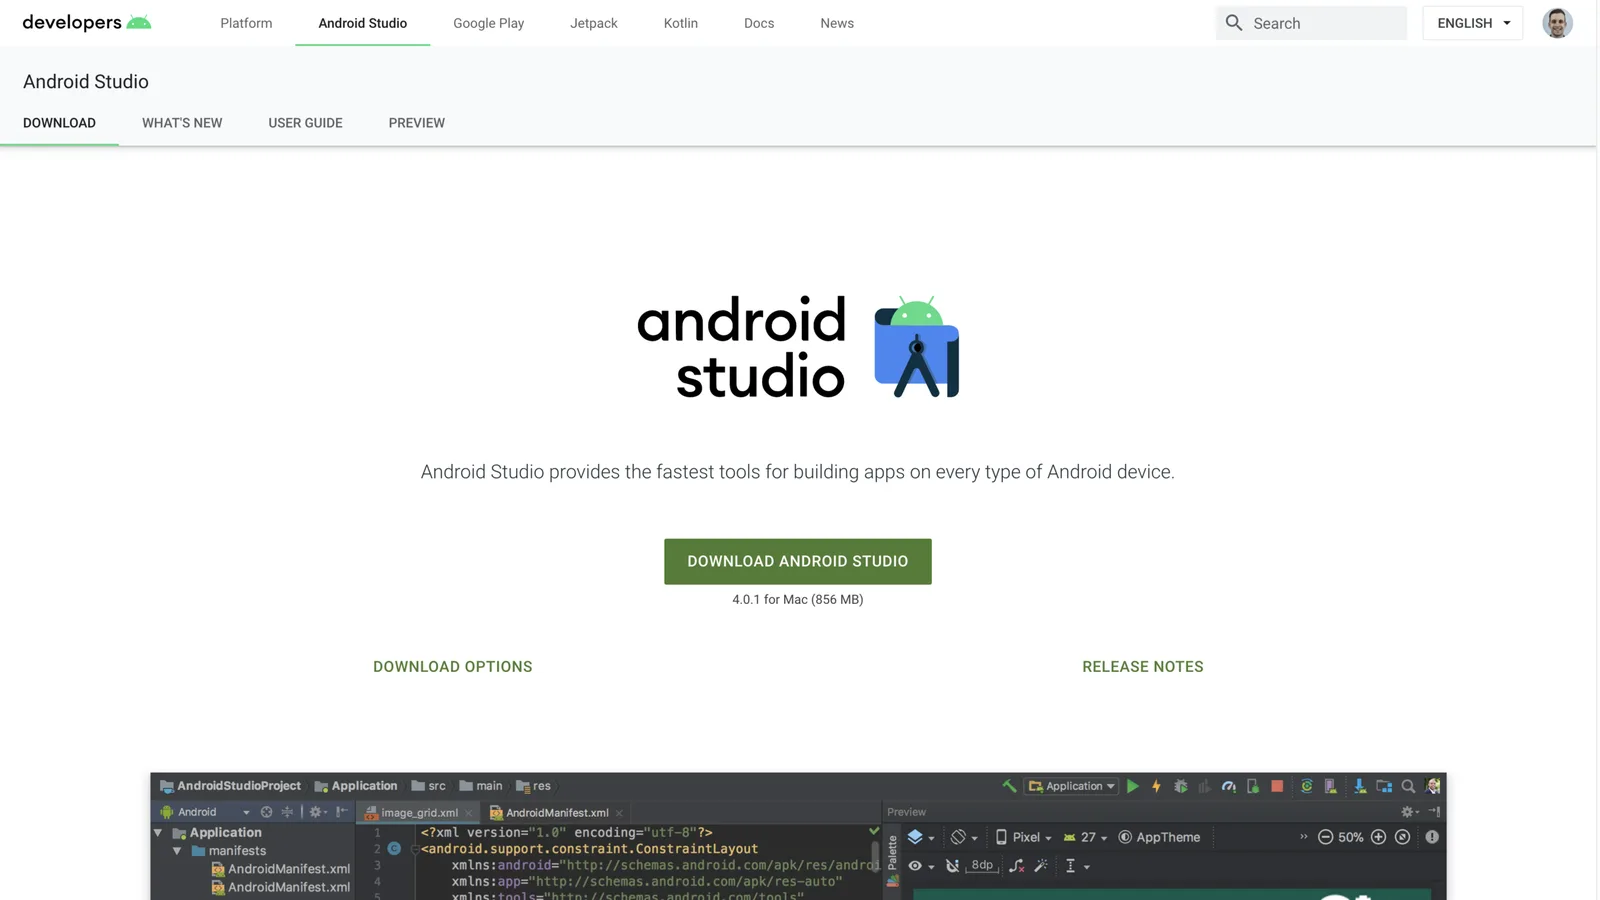Screen dimensions: 1600x900
Task: Open the developers home logo
Action: pyautogui.click(x=87, y=22)
